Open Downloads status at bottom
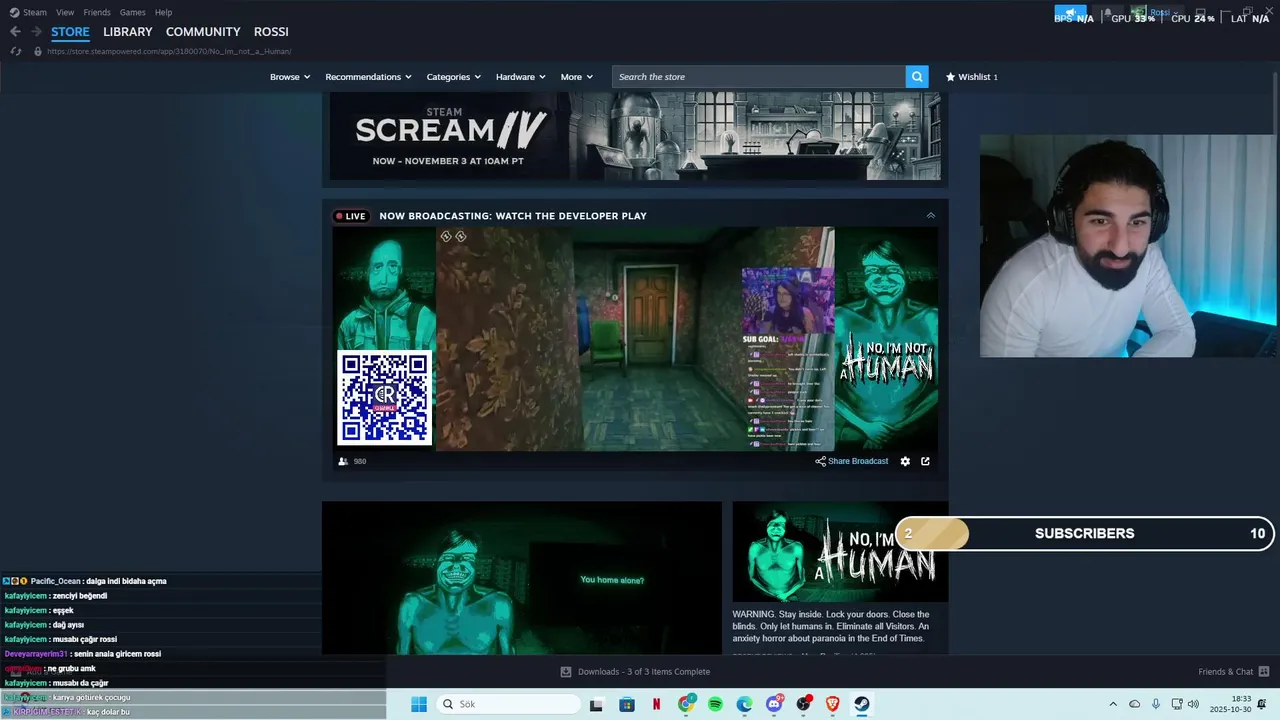This screenshot has height=720, width=1280. click(x=635, y=672)
